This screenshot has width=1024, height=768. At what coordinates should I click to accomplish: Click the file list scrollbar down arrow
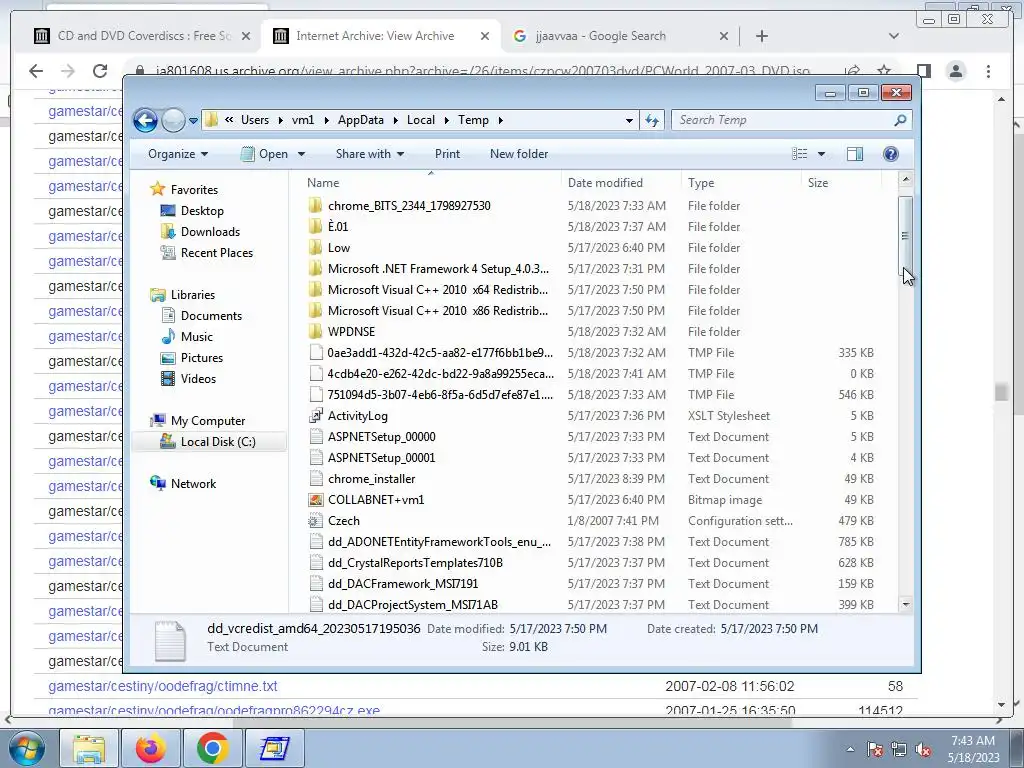(906, 605)
